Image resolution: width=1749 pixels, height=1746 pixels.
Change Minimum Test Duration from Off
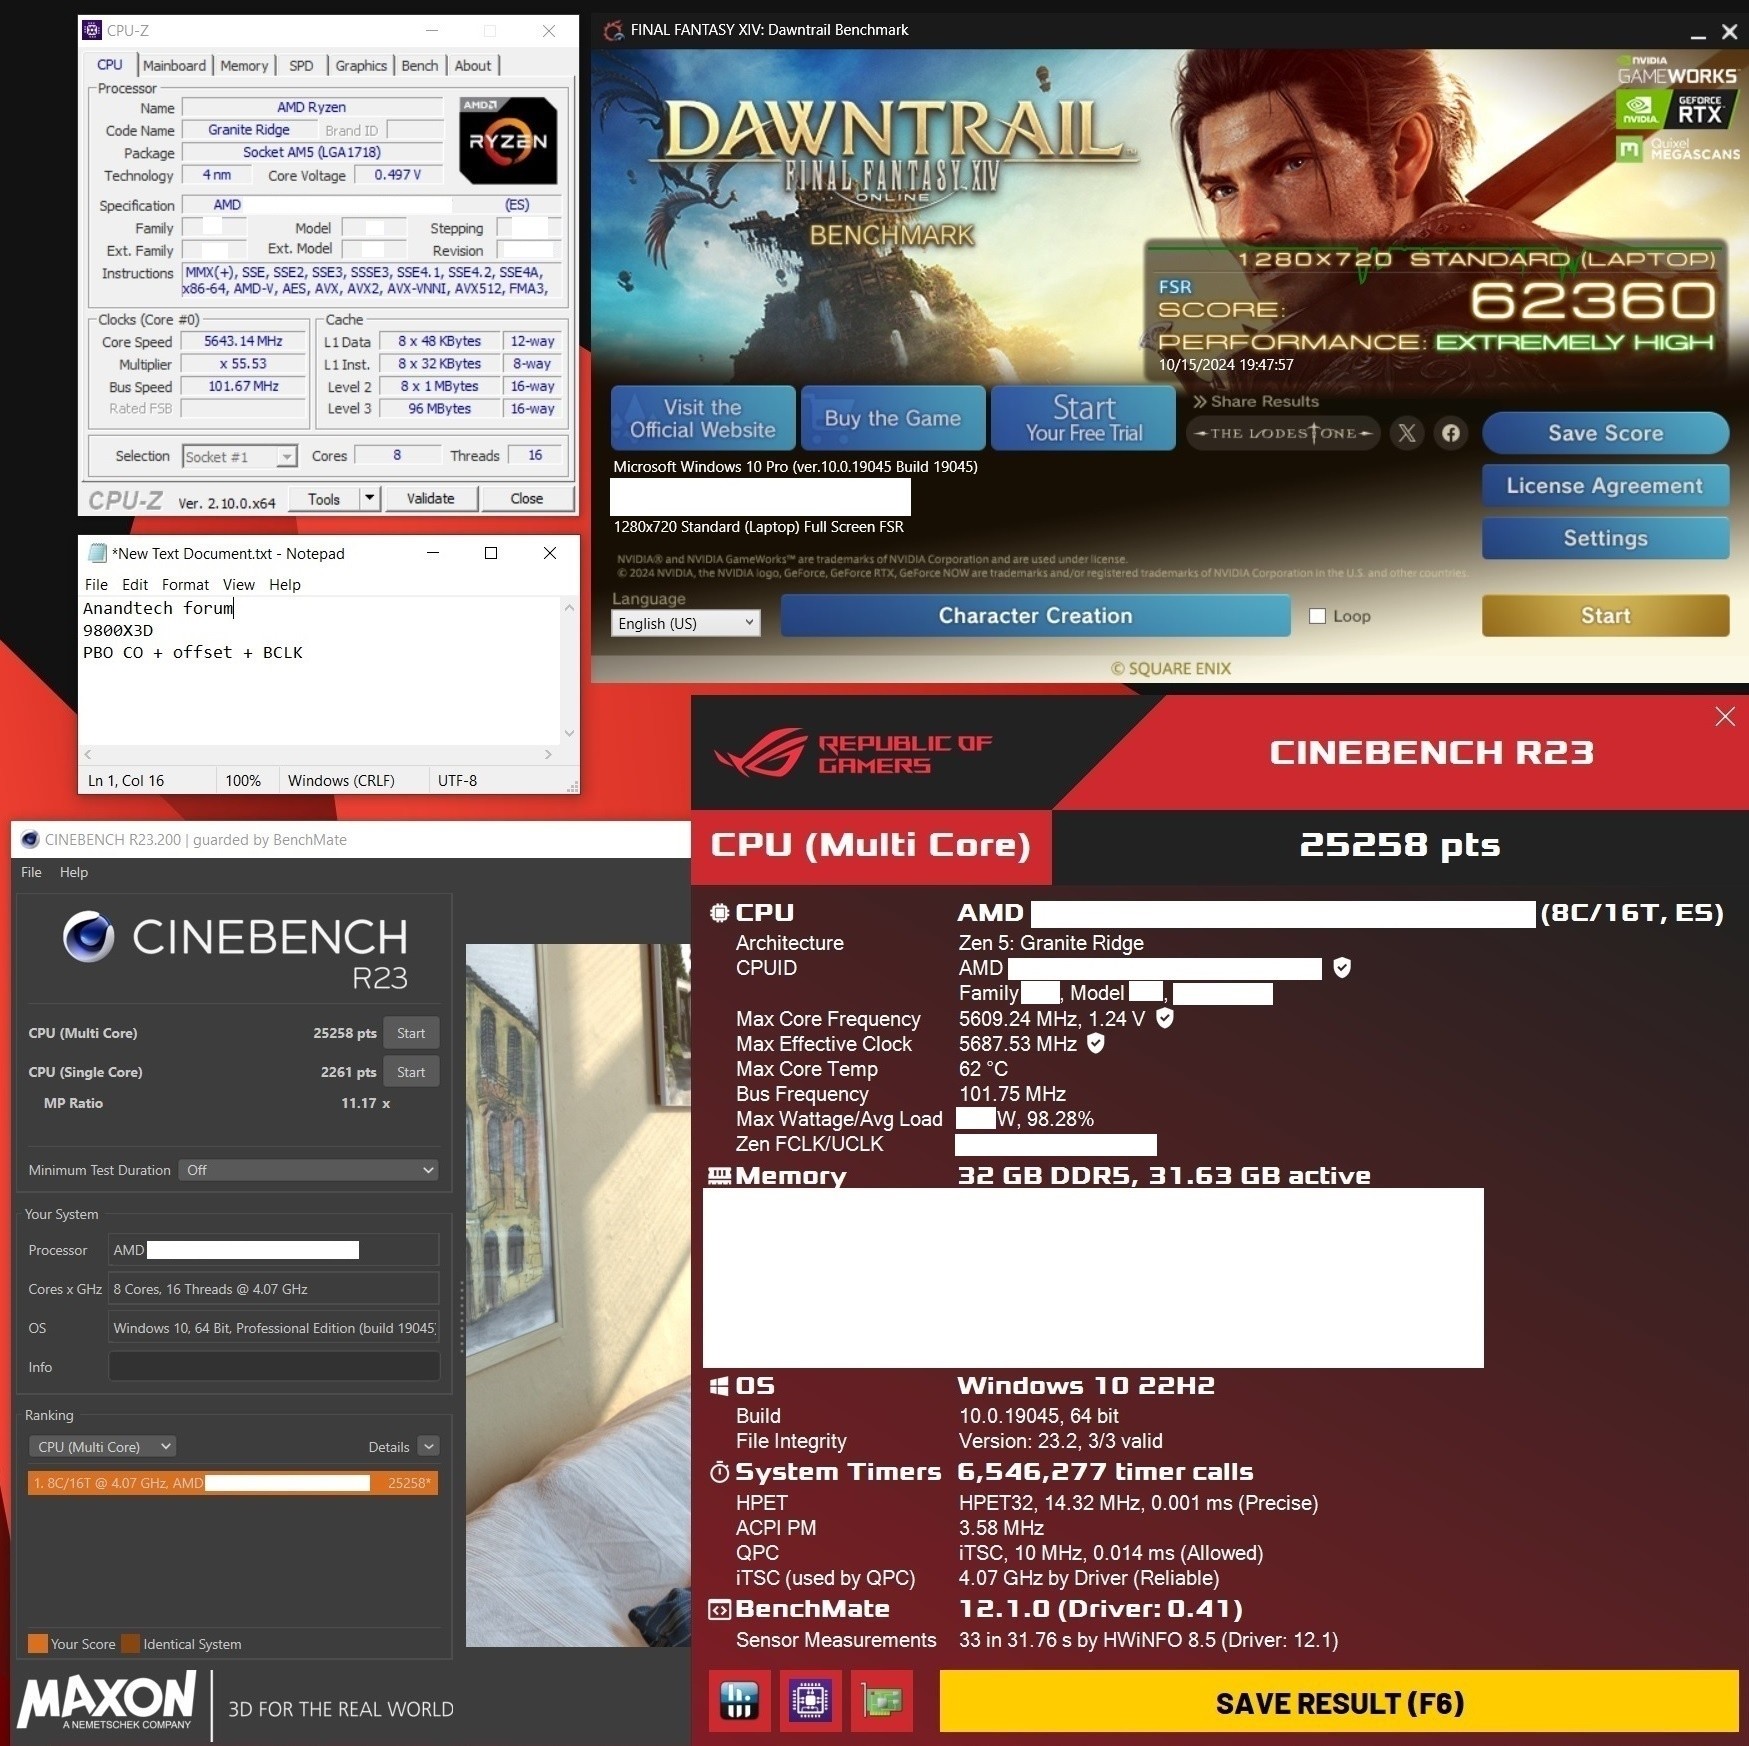tap(307, 1169)
